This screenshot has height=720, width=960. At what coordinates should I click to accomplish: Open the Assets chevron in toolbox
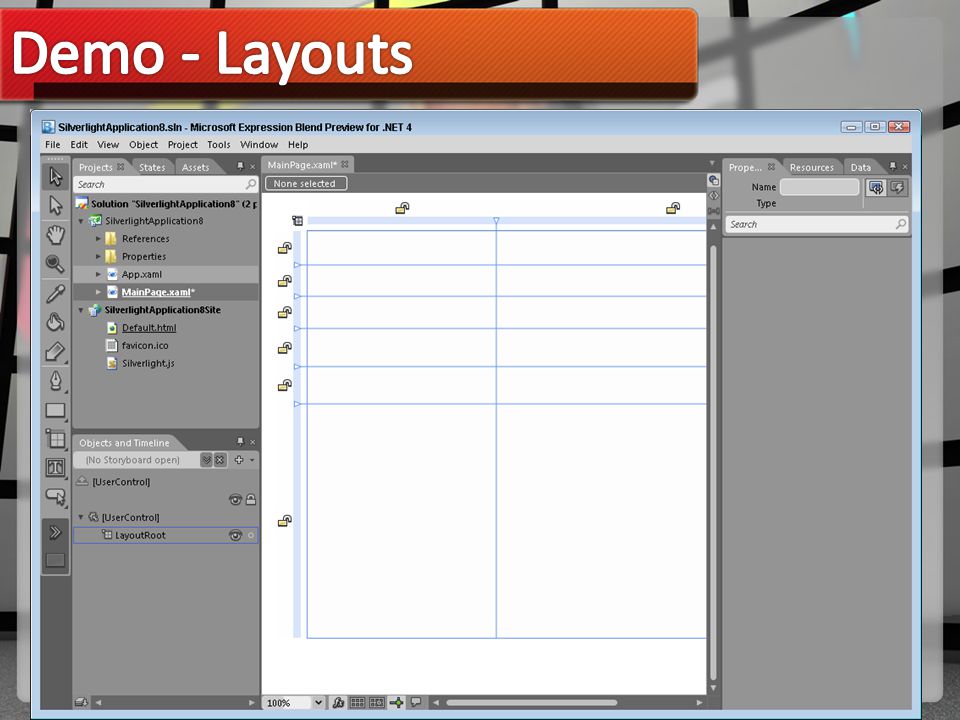[56, 532]
